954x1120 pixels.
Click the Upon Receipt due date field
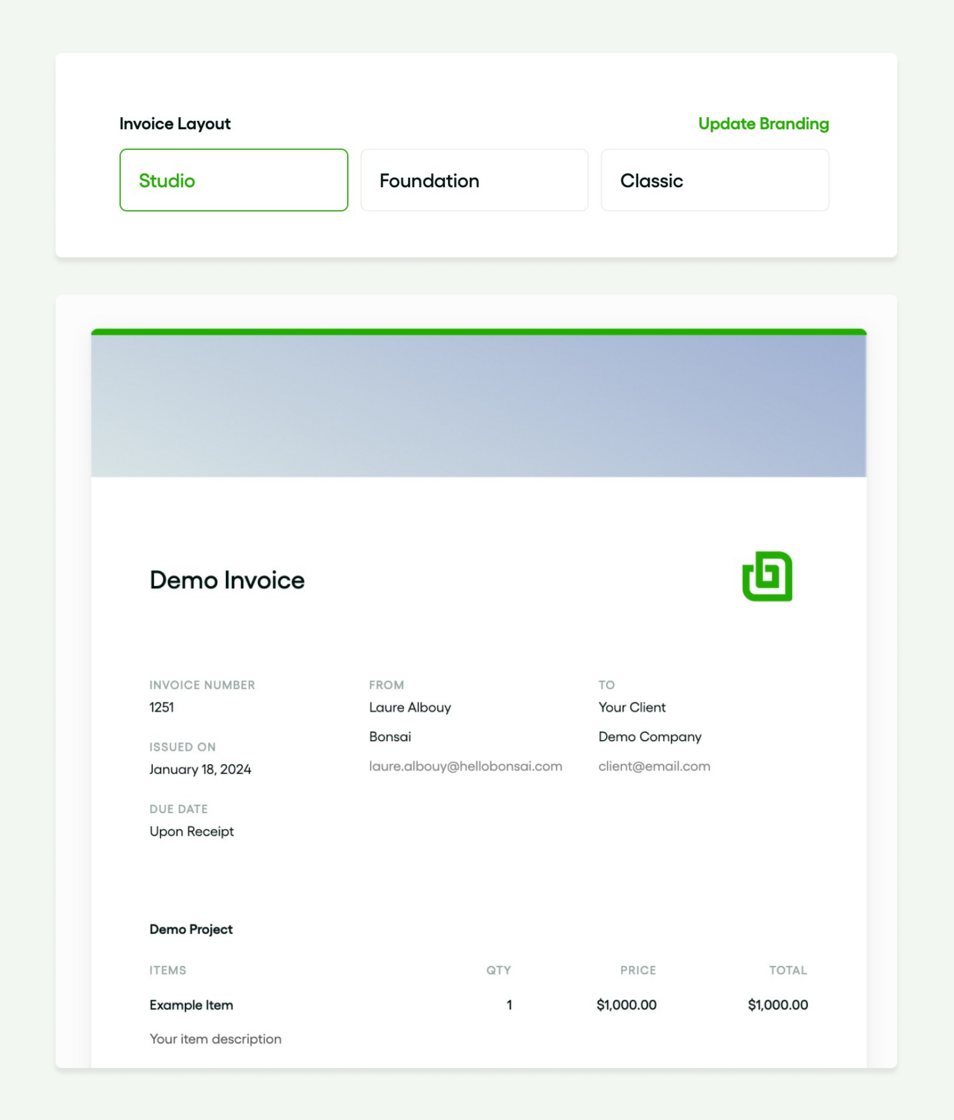click(x=191, y=831)
